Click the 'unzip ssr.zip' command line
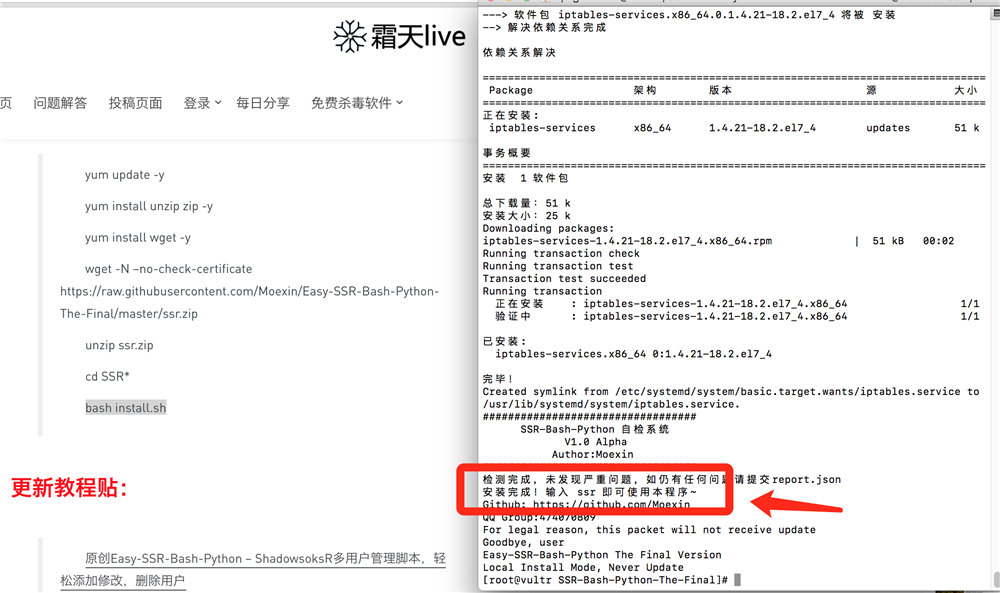This screenshot has width=1000, height=593. pos(119,345)
